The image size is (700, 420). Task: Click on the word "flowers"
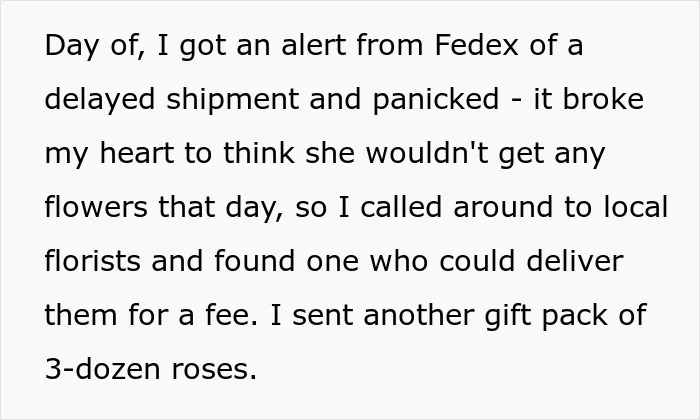tap(96, 207)
